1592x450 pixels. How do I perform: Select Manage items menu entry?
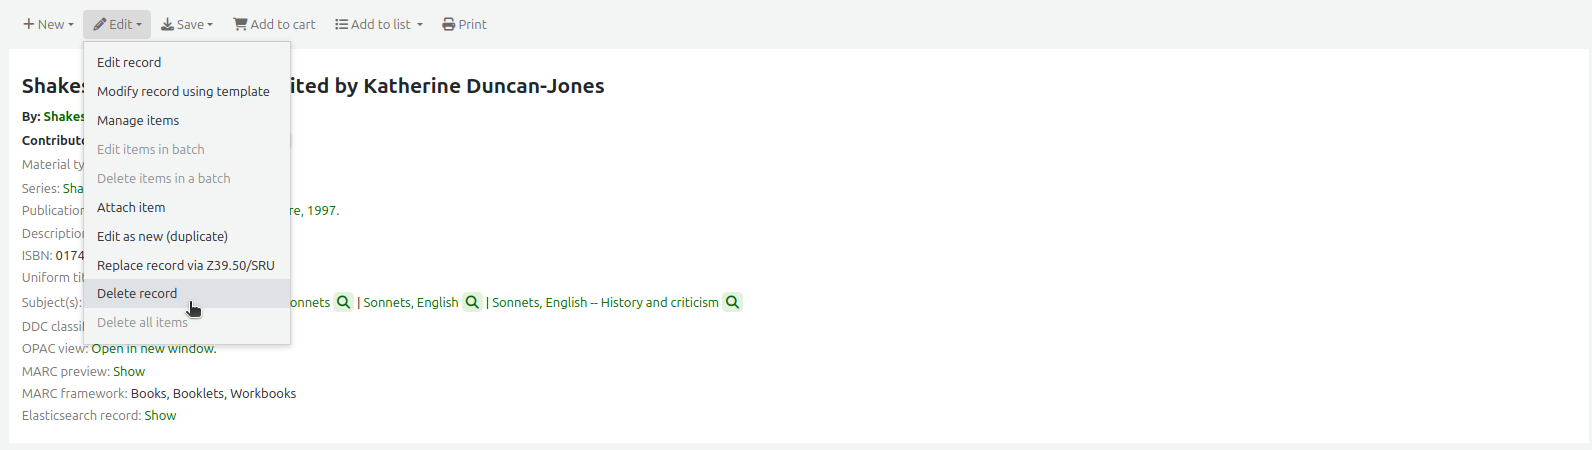coord(138,120)
